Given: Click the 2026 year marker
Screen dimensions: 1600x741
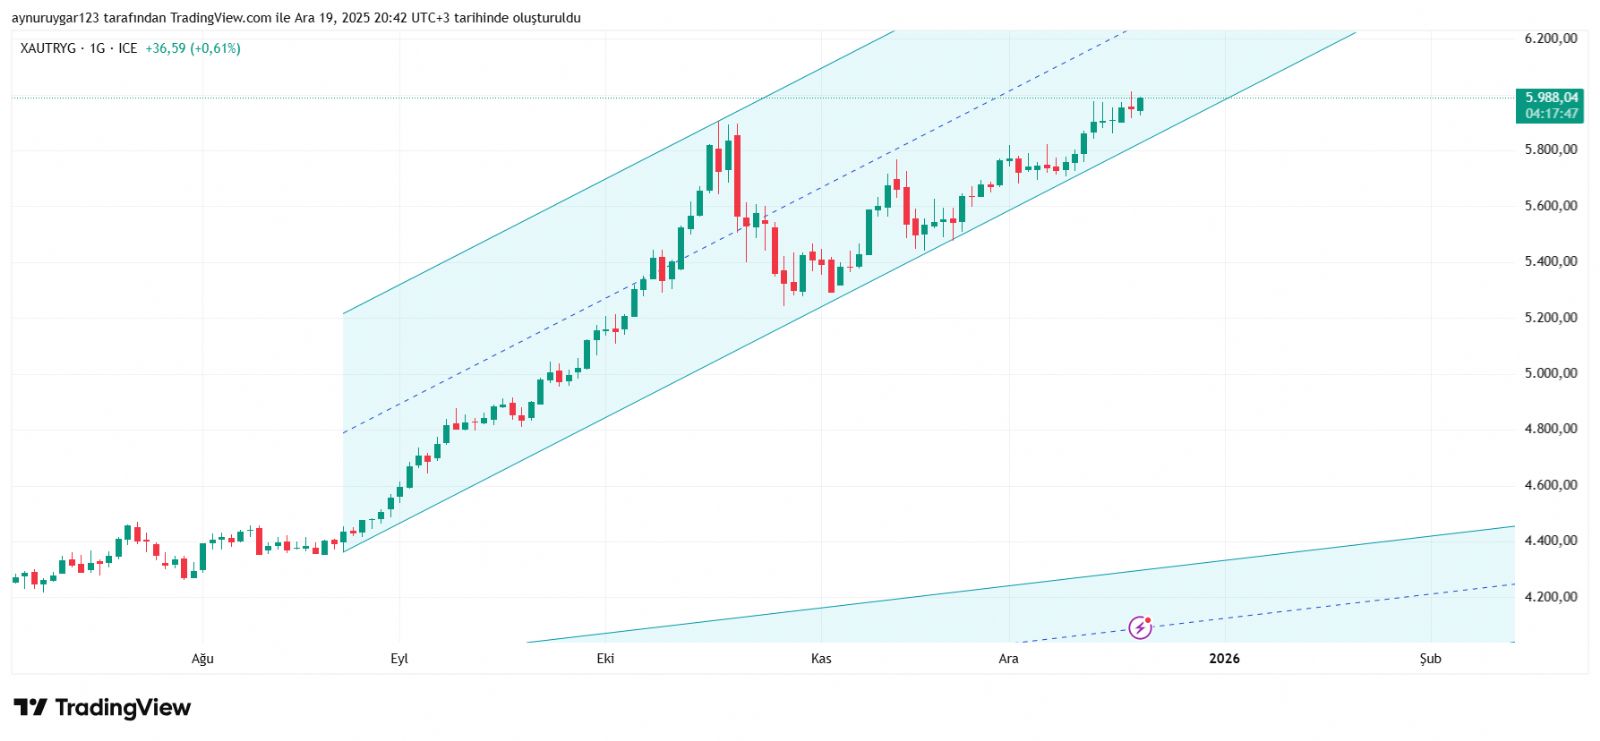Looking at the screenshot, I should [1224, 658].
